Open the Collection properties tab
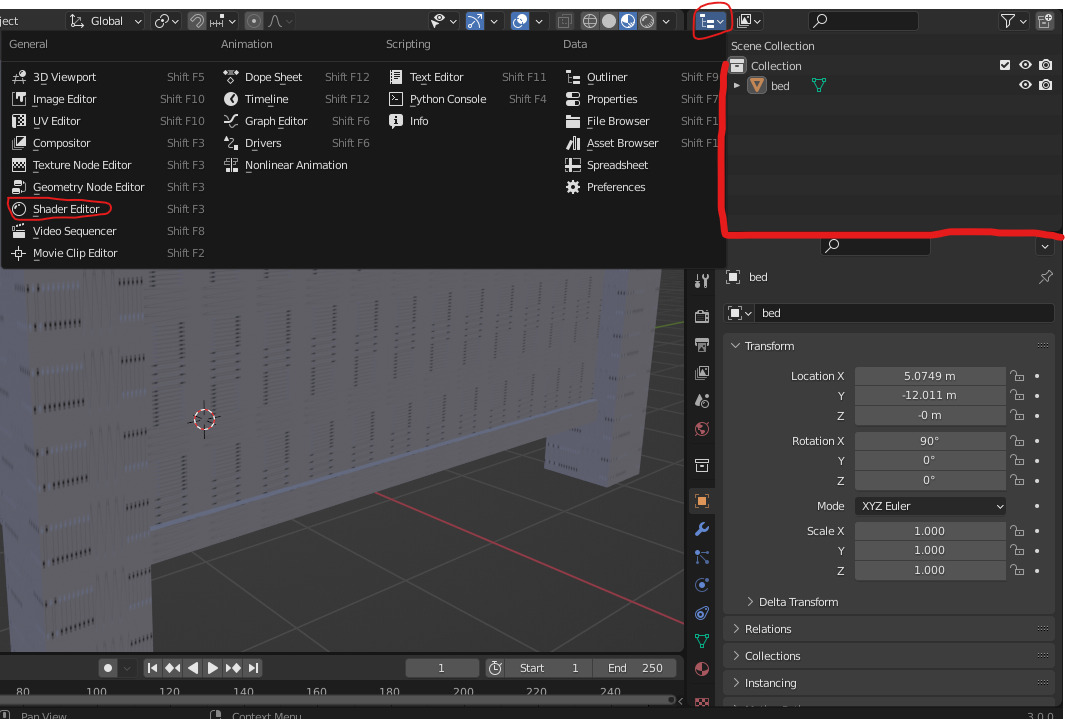1065x719 pixels. tap(702, 466)
